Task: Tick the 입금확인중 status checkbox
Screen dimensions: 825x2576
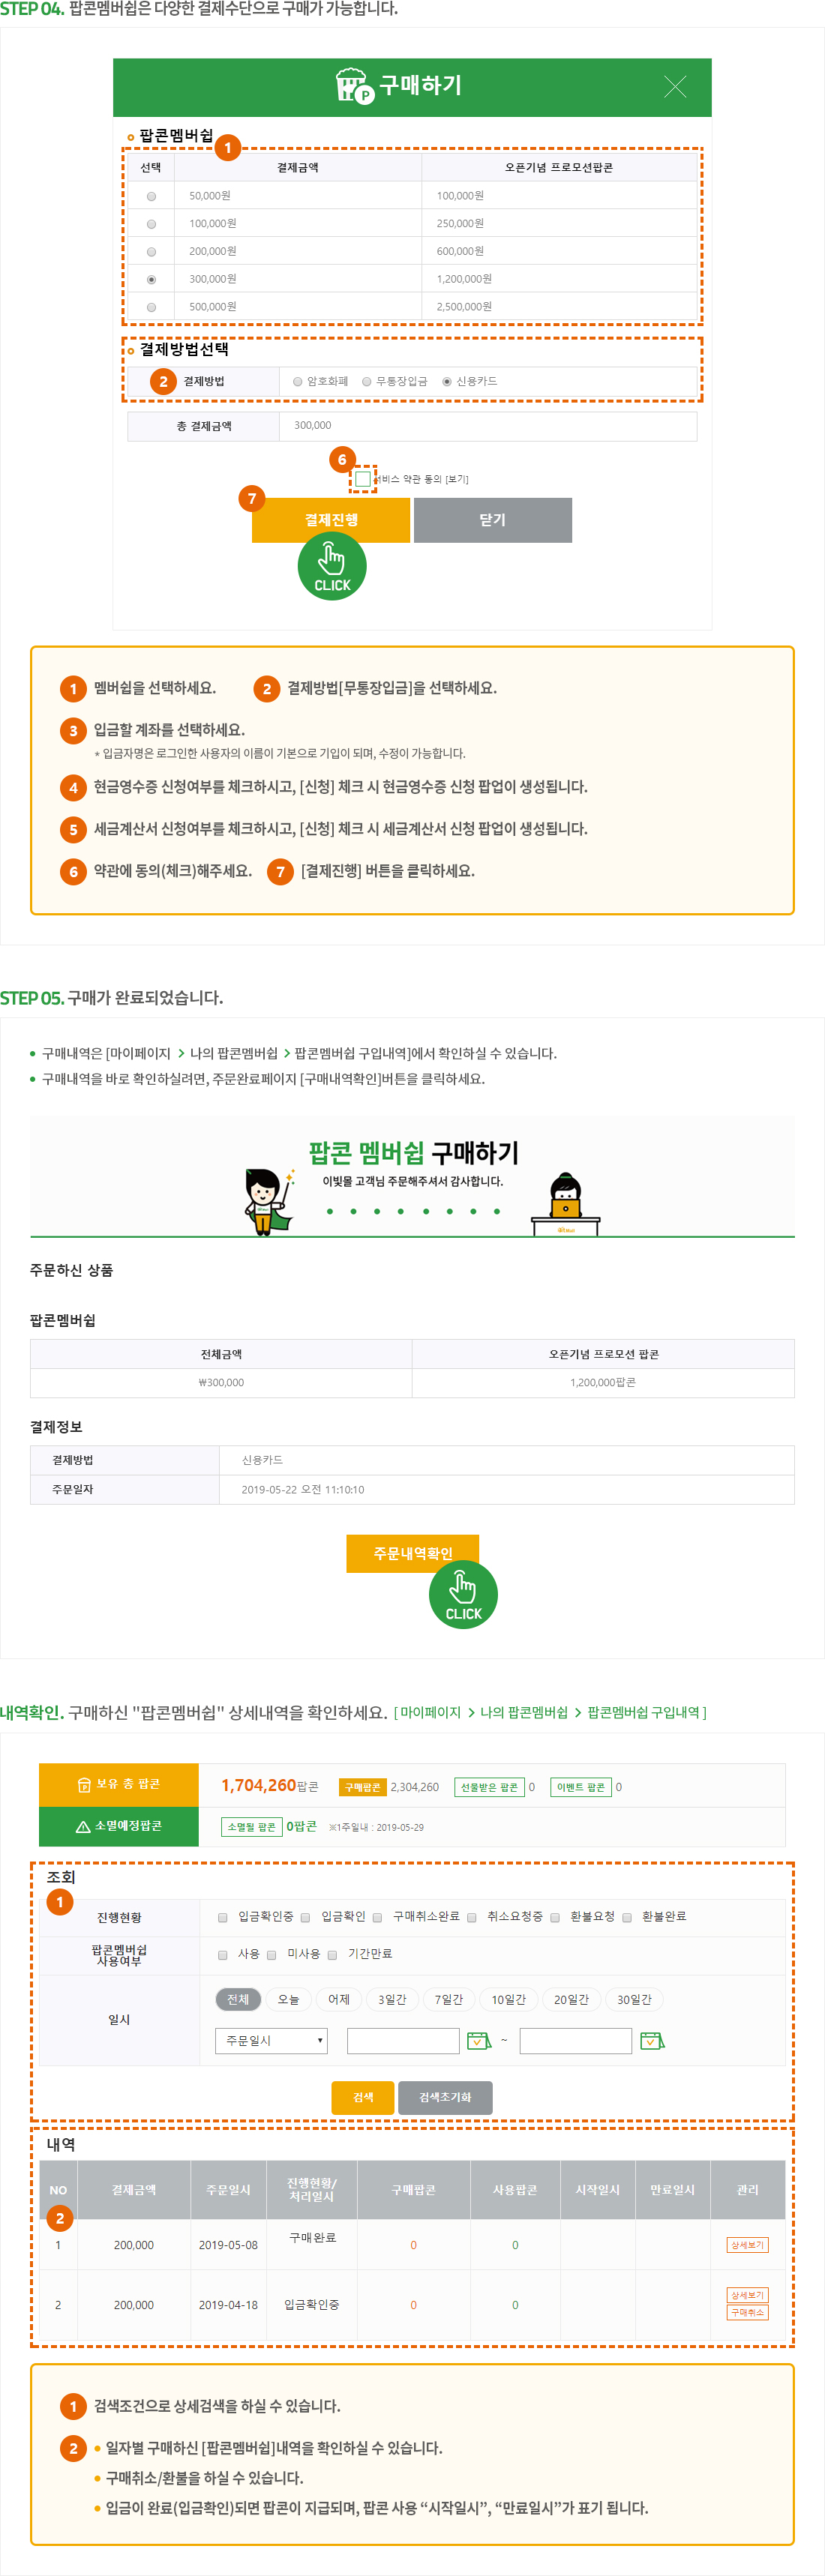Action: pos(223,1917)
